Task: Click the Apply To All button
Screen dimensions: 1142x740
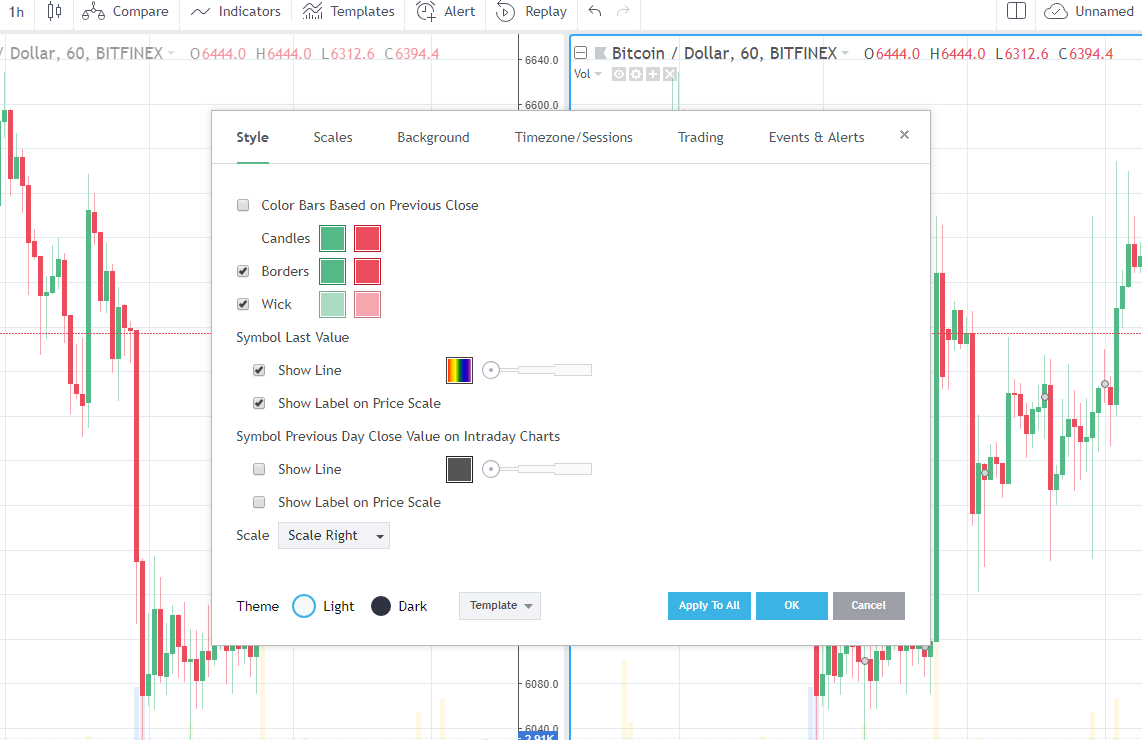Action: coord(709,606)
